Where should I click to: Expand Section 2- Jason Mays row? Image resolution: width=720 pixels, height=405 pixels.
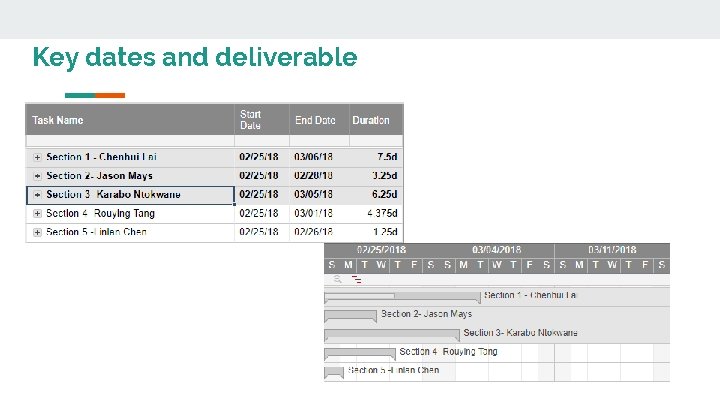coord(37,176)
